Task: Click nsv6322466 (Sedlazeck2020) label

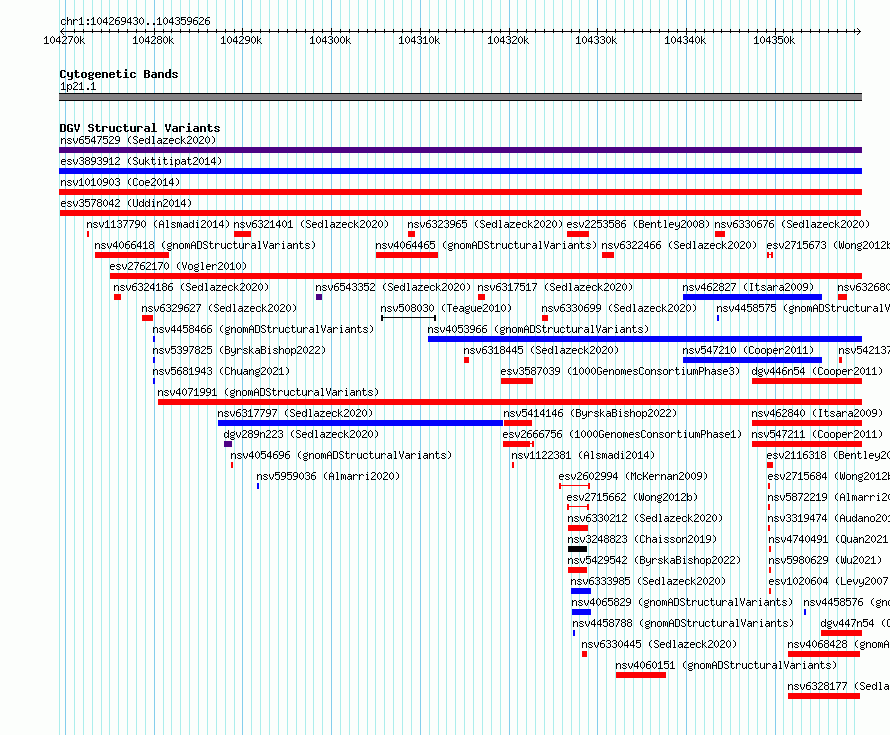Action: pyautogui.click(x=679, y=245)
